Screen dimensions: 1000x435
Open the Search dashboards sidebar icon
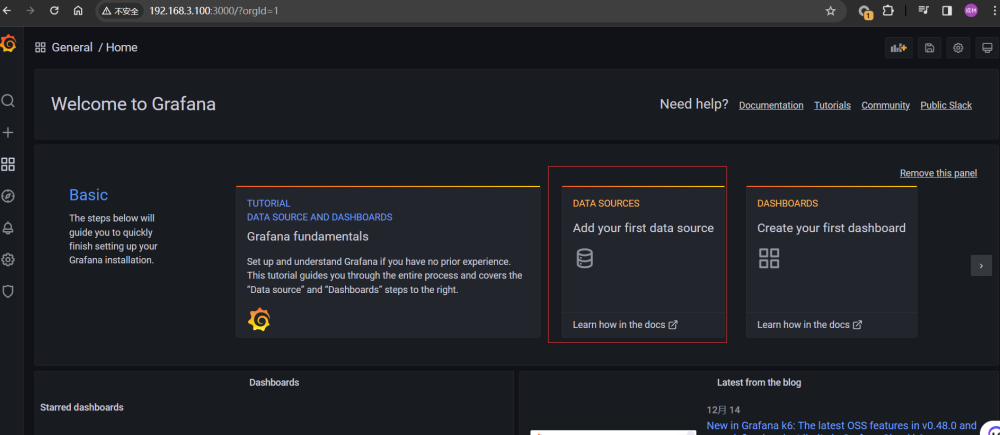8,101
